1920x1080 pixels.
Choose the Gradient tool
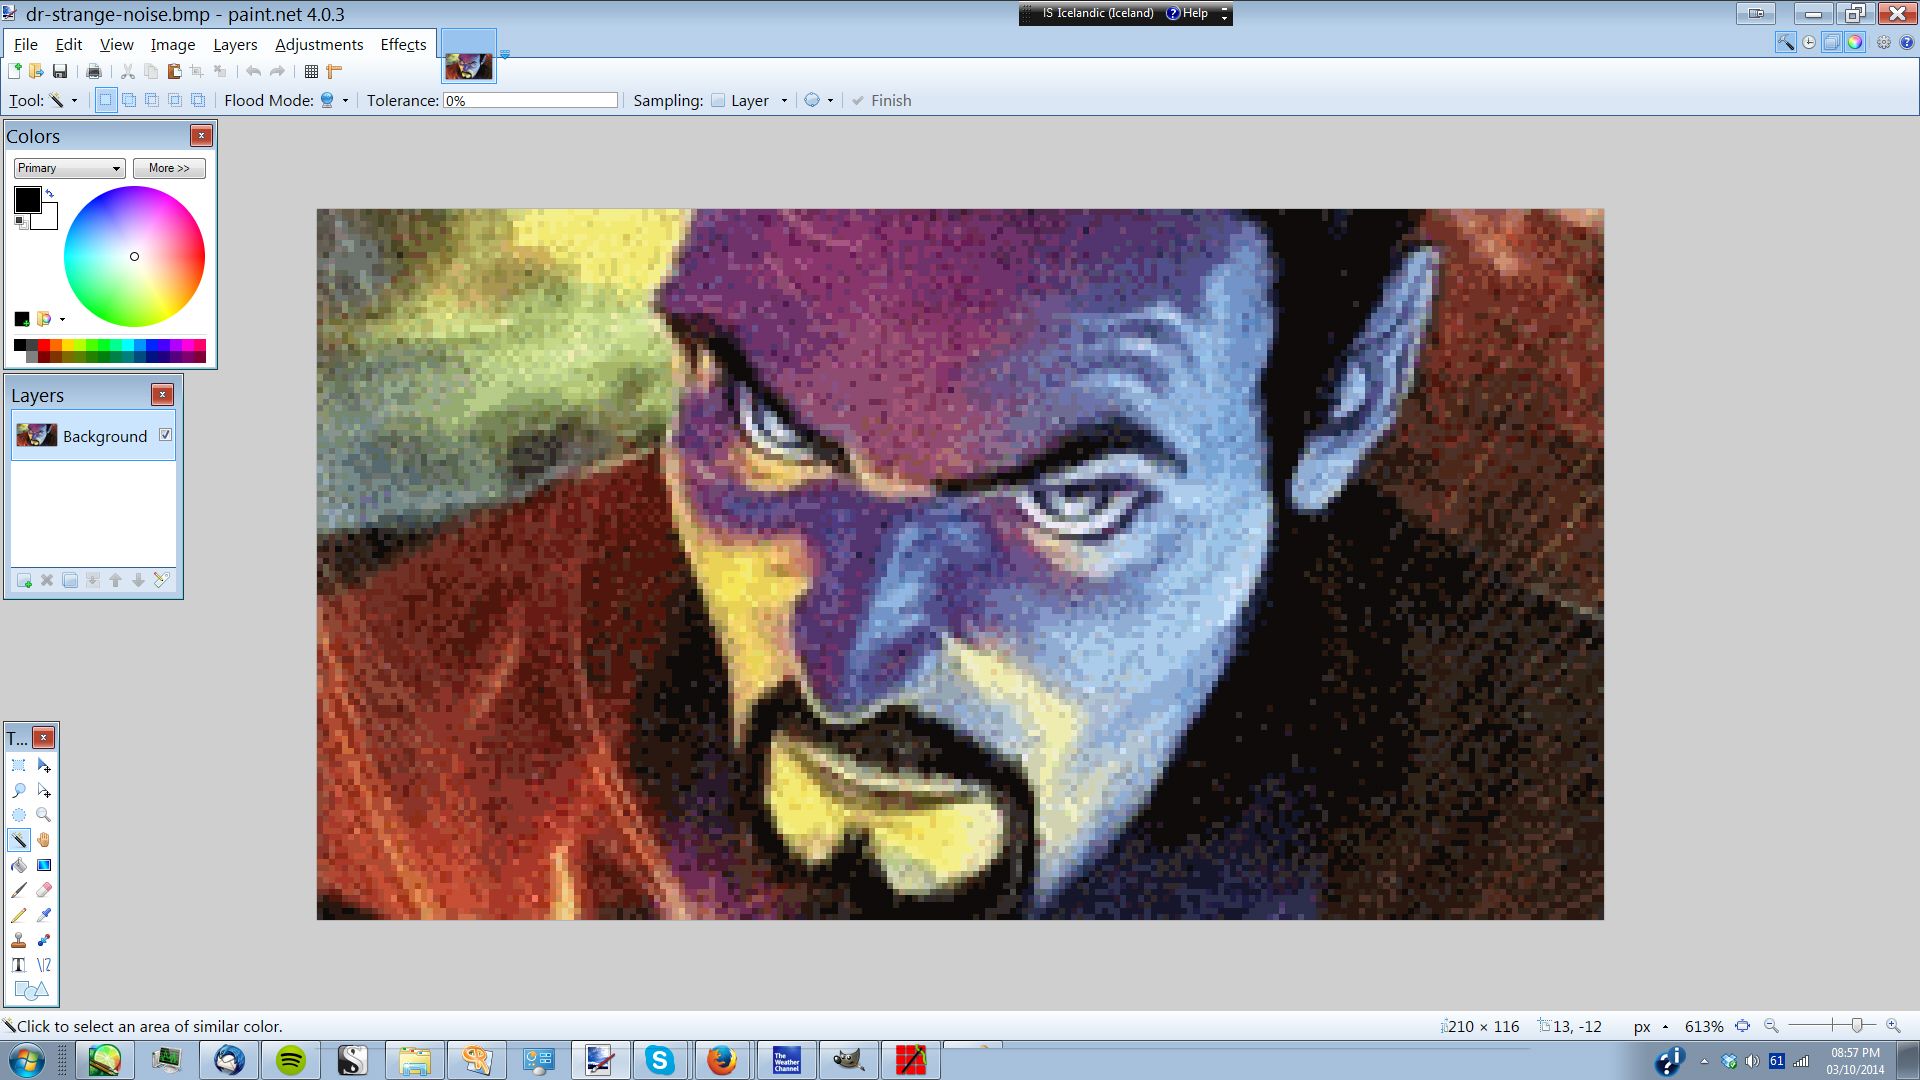tap(43, 865)
